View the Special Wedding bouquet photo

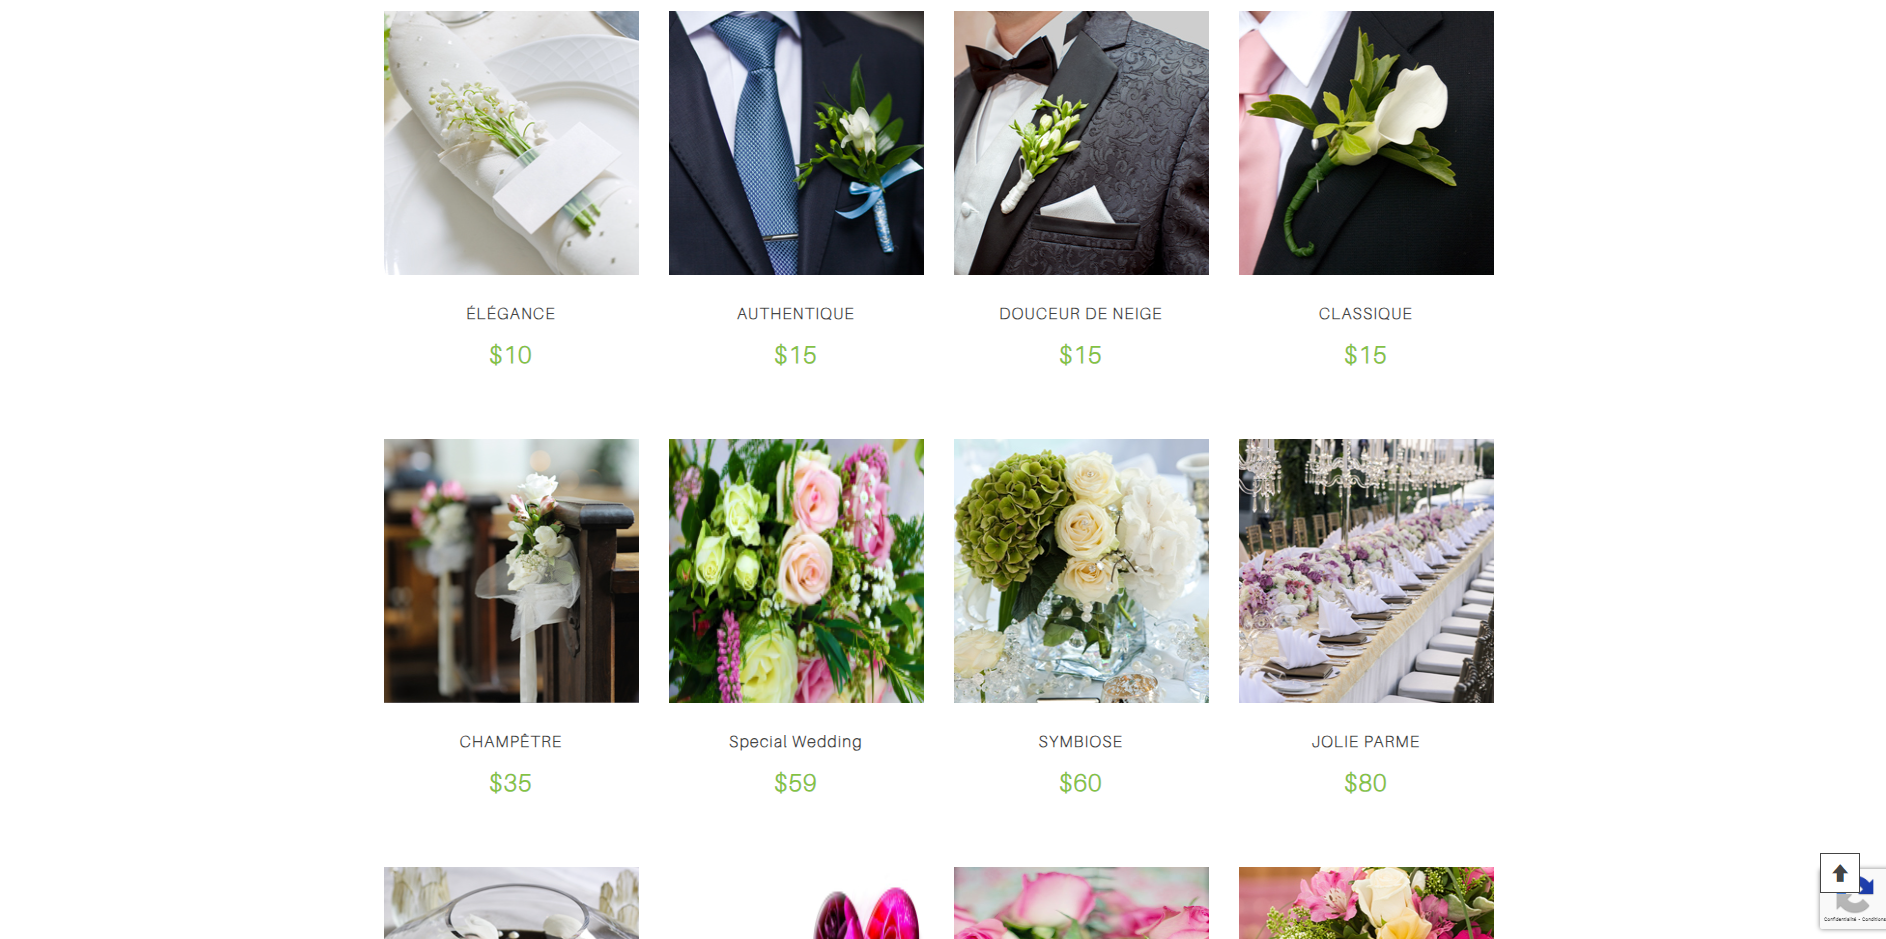pyautogui.click(x=796, y=571)
